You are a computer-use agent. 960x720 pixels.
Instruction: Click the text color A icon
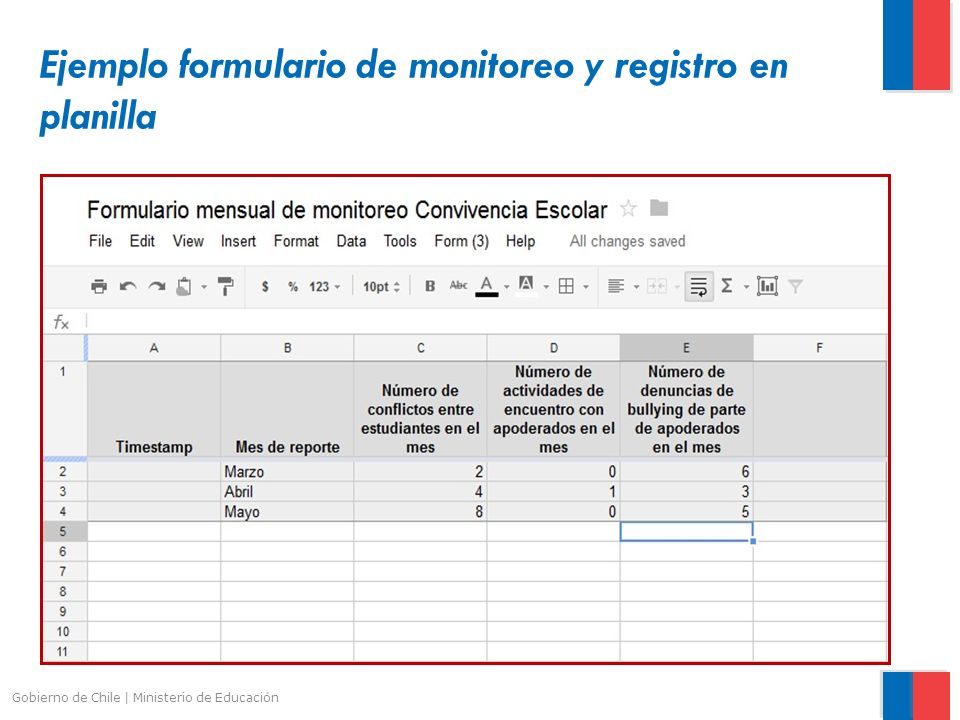point(486,286)
